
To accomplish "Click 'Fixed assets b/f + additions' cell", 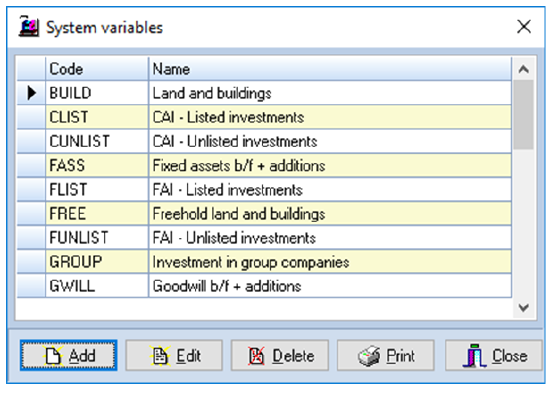I will pyautogui.click(x=330, y=166).
